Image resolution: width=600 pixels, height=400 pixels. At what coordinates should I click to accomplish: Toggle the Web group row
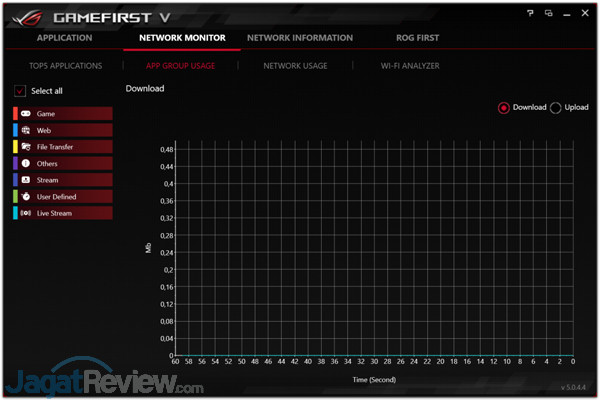point(63,130)
